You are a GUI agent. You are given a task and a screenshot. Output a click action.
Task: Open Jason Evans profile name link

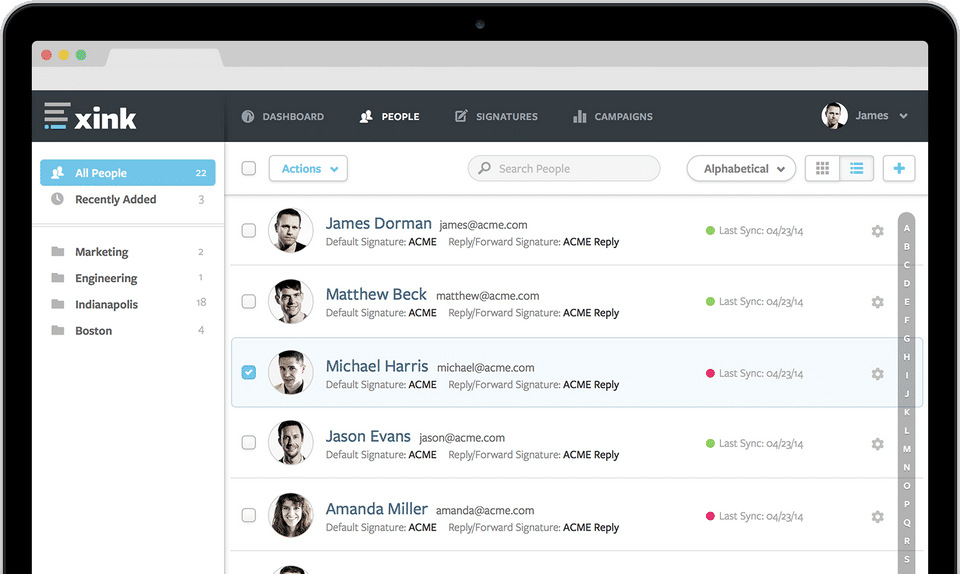[368, 436]
